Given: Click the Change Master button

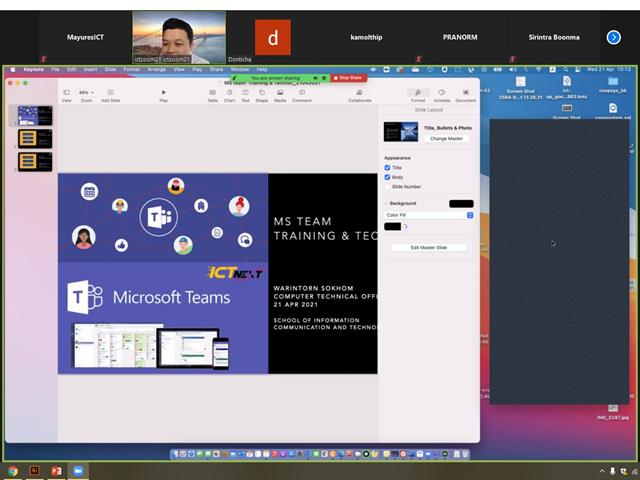Looking at the screenshot, I should 446,139.
